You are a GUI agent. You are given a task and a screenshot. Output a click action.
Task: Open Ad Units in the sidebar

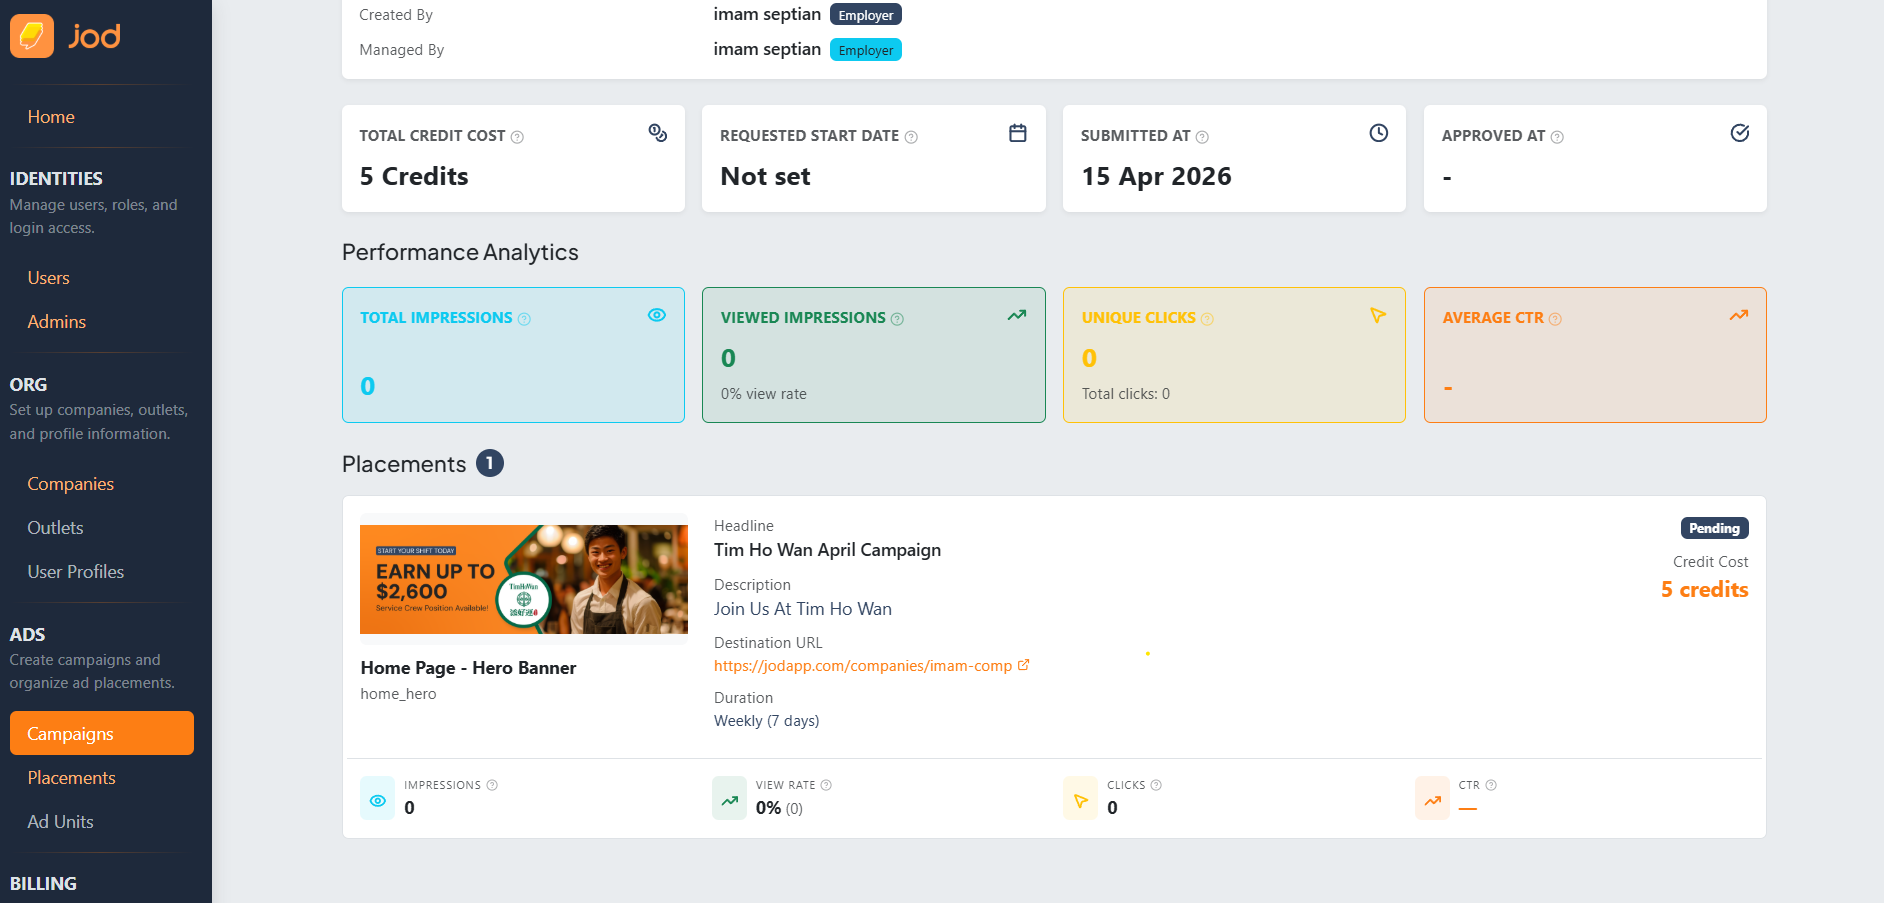(x=61, y=822)
